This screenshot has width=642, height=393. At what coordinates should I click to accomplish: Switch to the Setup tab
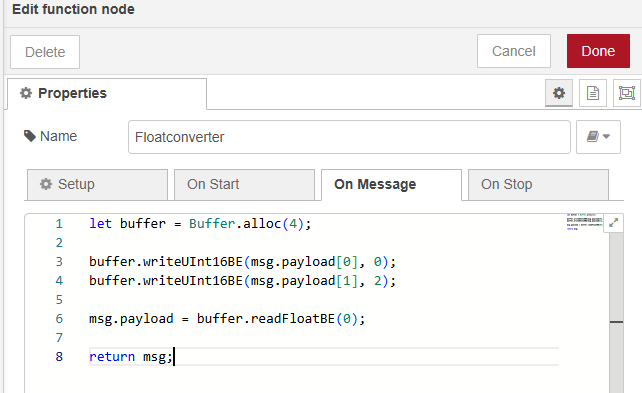[97, 185]
